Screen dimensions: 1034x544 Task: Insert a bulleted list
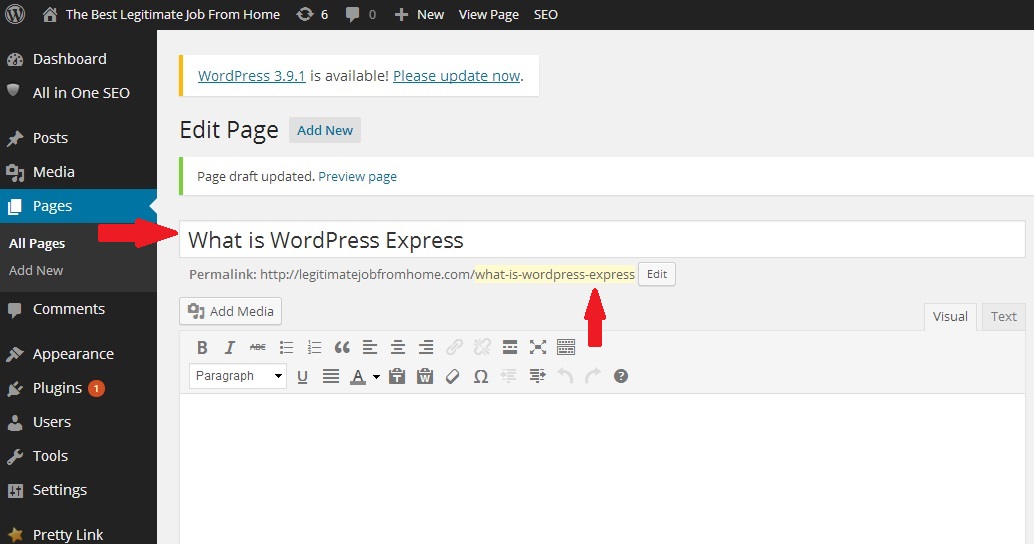tap(286, 348)
